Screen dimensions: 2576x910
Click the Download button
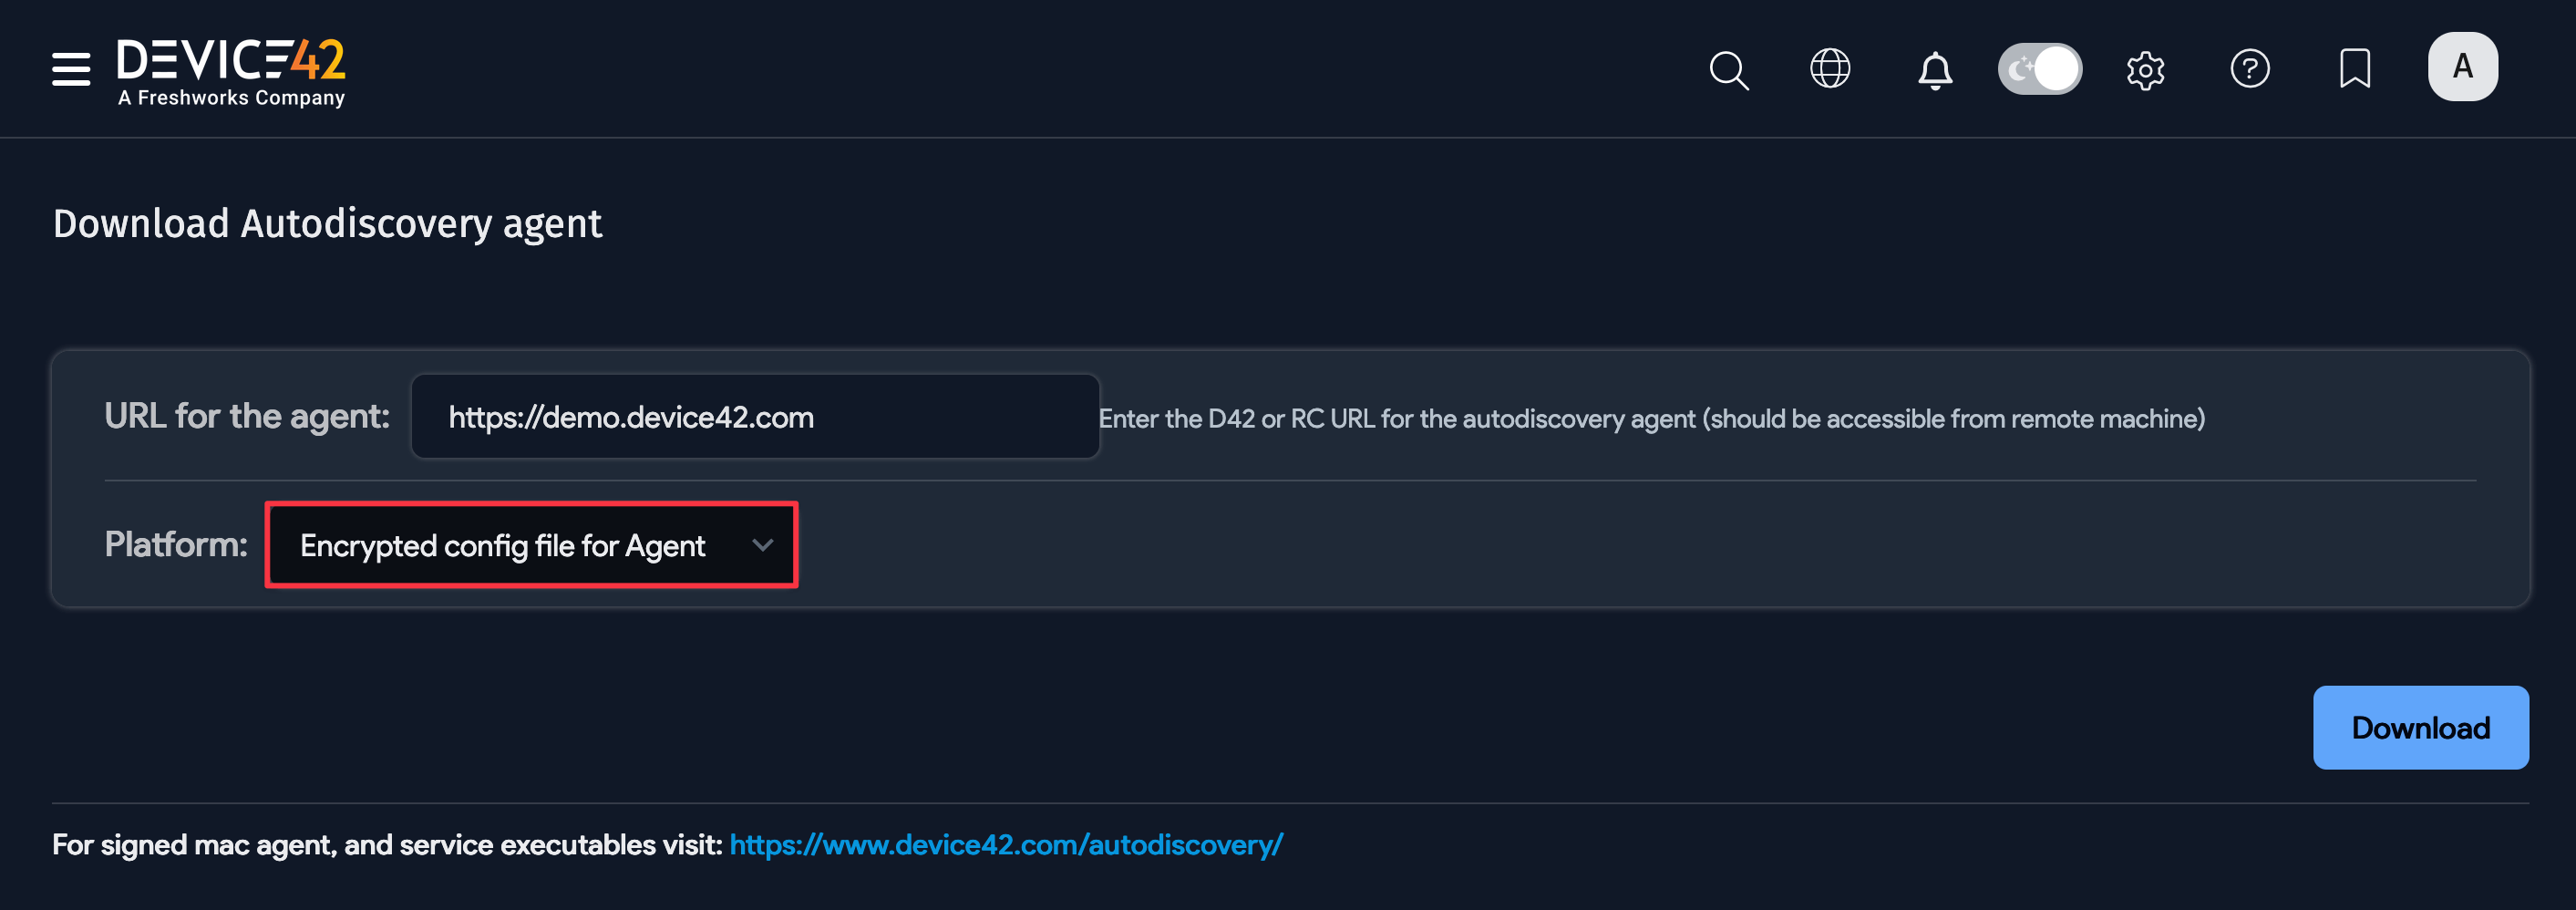[2420, 727]
